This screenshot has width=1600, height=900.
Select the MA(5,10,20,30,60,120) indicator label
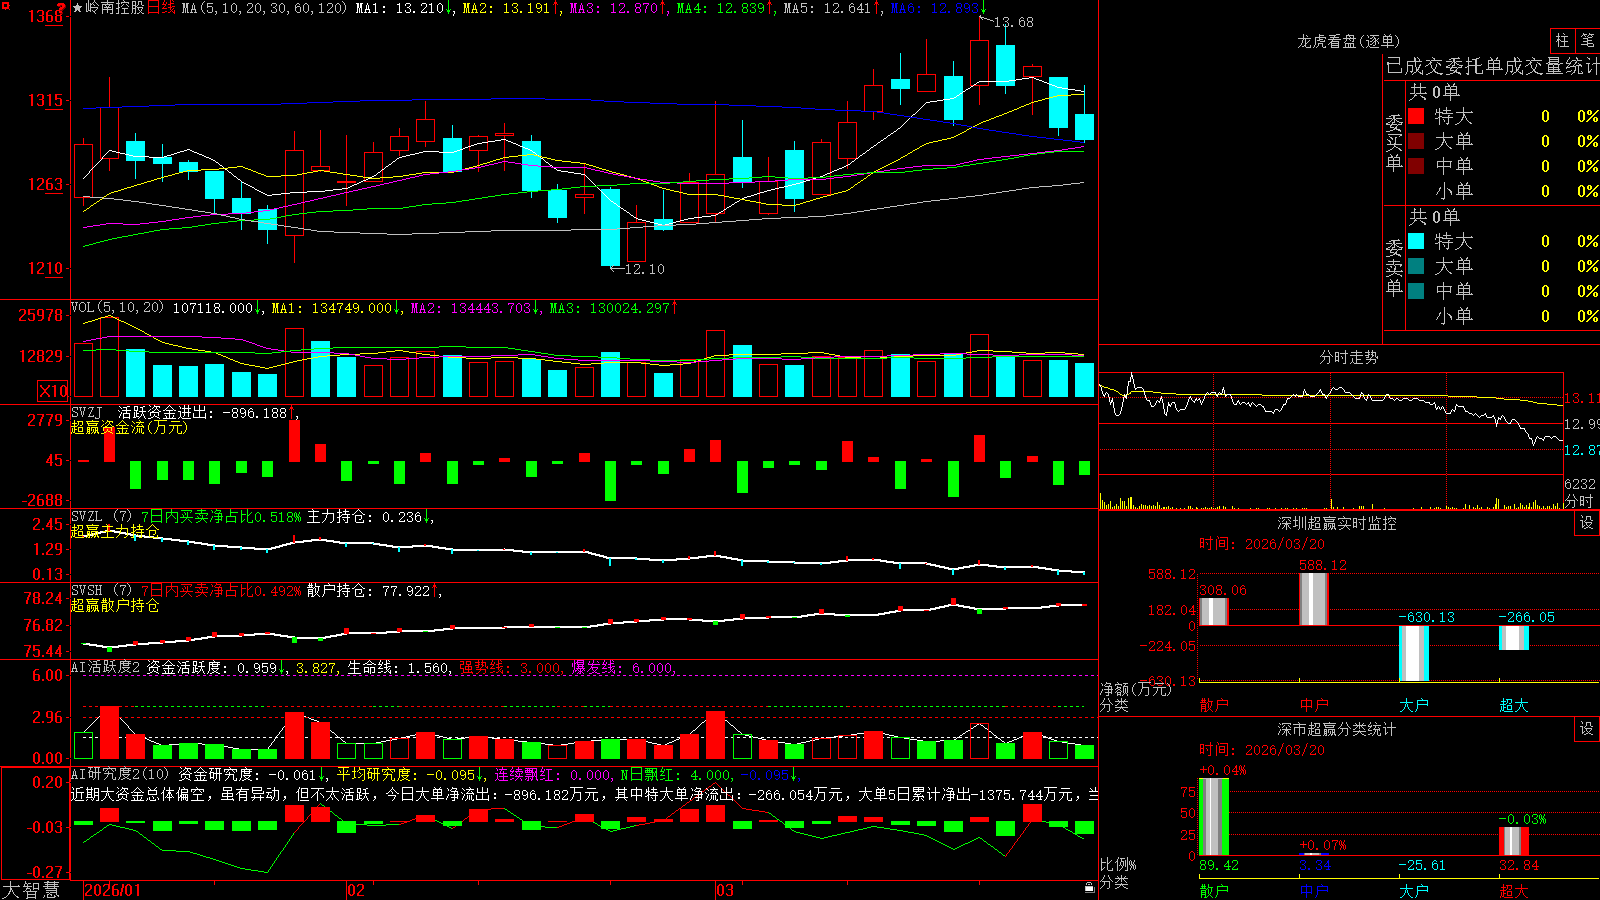click(x=264, y=8)
